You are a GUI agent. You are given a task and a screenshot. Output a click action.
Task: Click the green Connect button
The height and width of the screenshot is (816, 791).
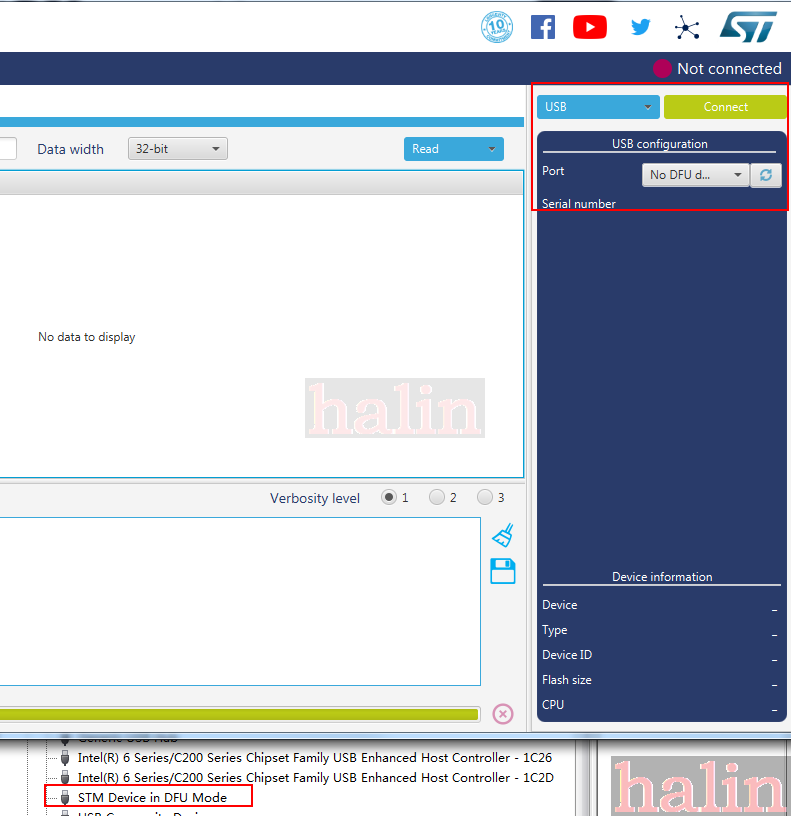tap(725, 107)
